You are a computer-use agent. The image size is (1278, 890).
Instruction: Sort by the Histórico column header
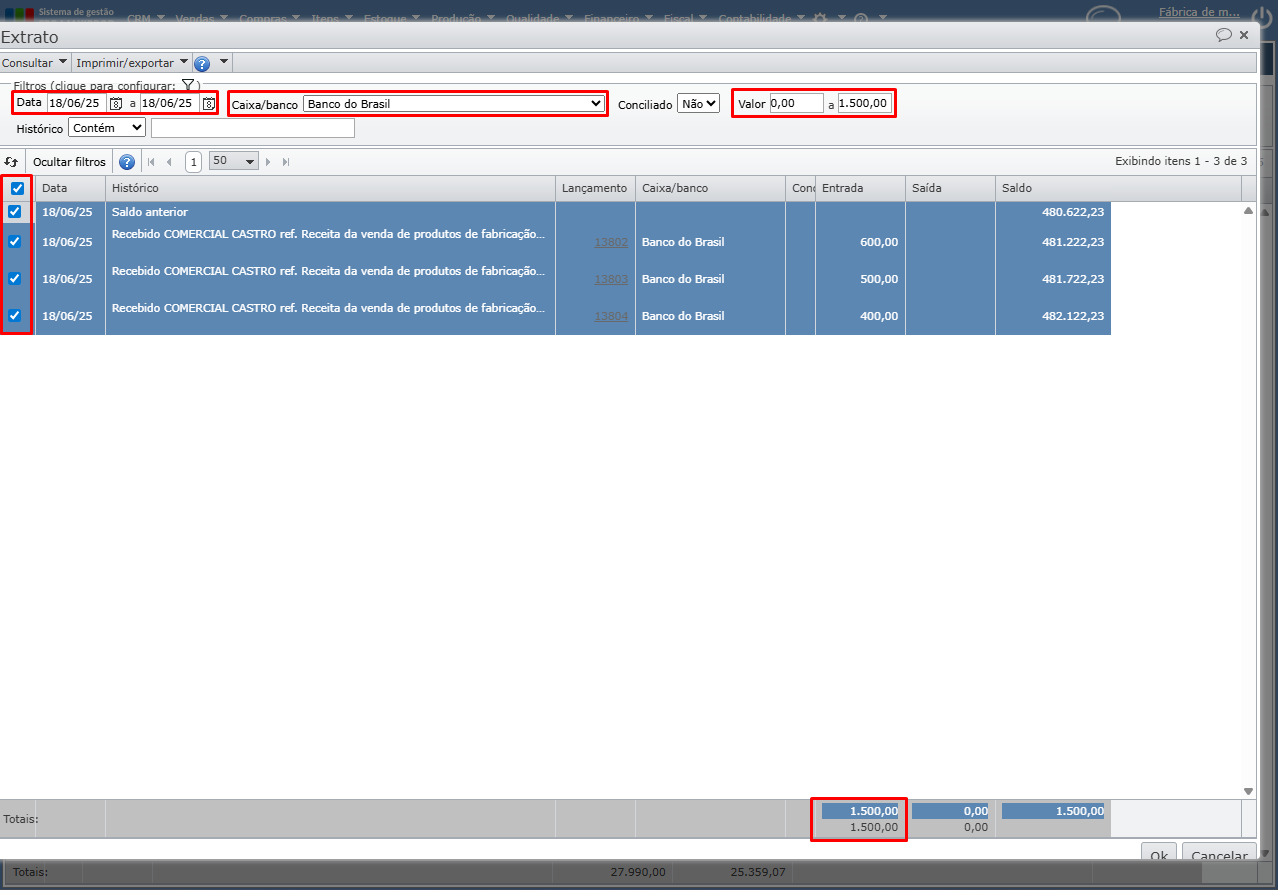tap(330, 188)
